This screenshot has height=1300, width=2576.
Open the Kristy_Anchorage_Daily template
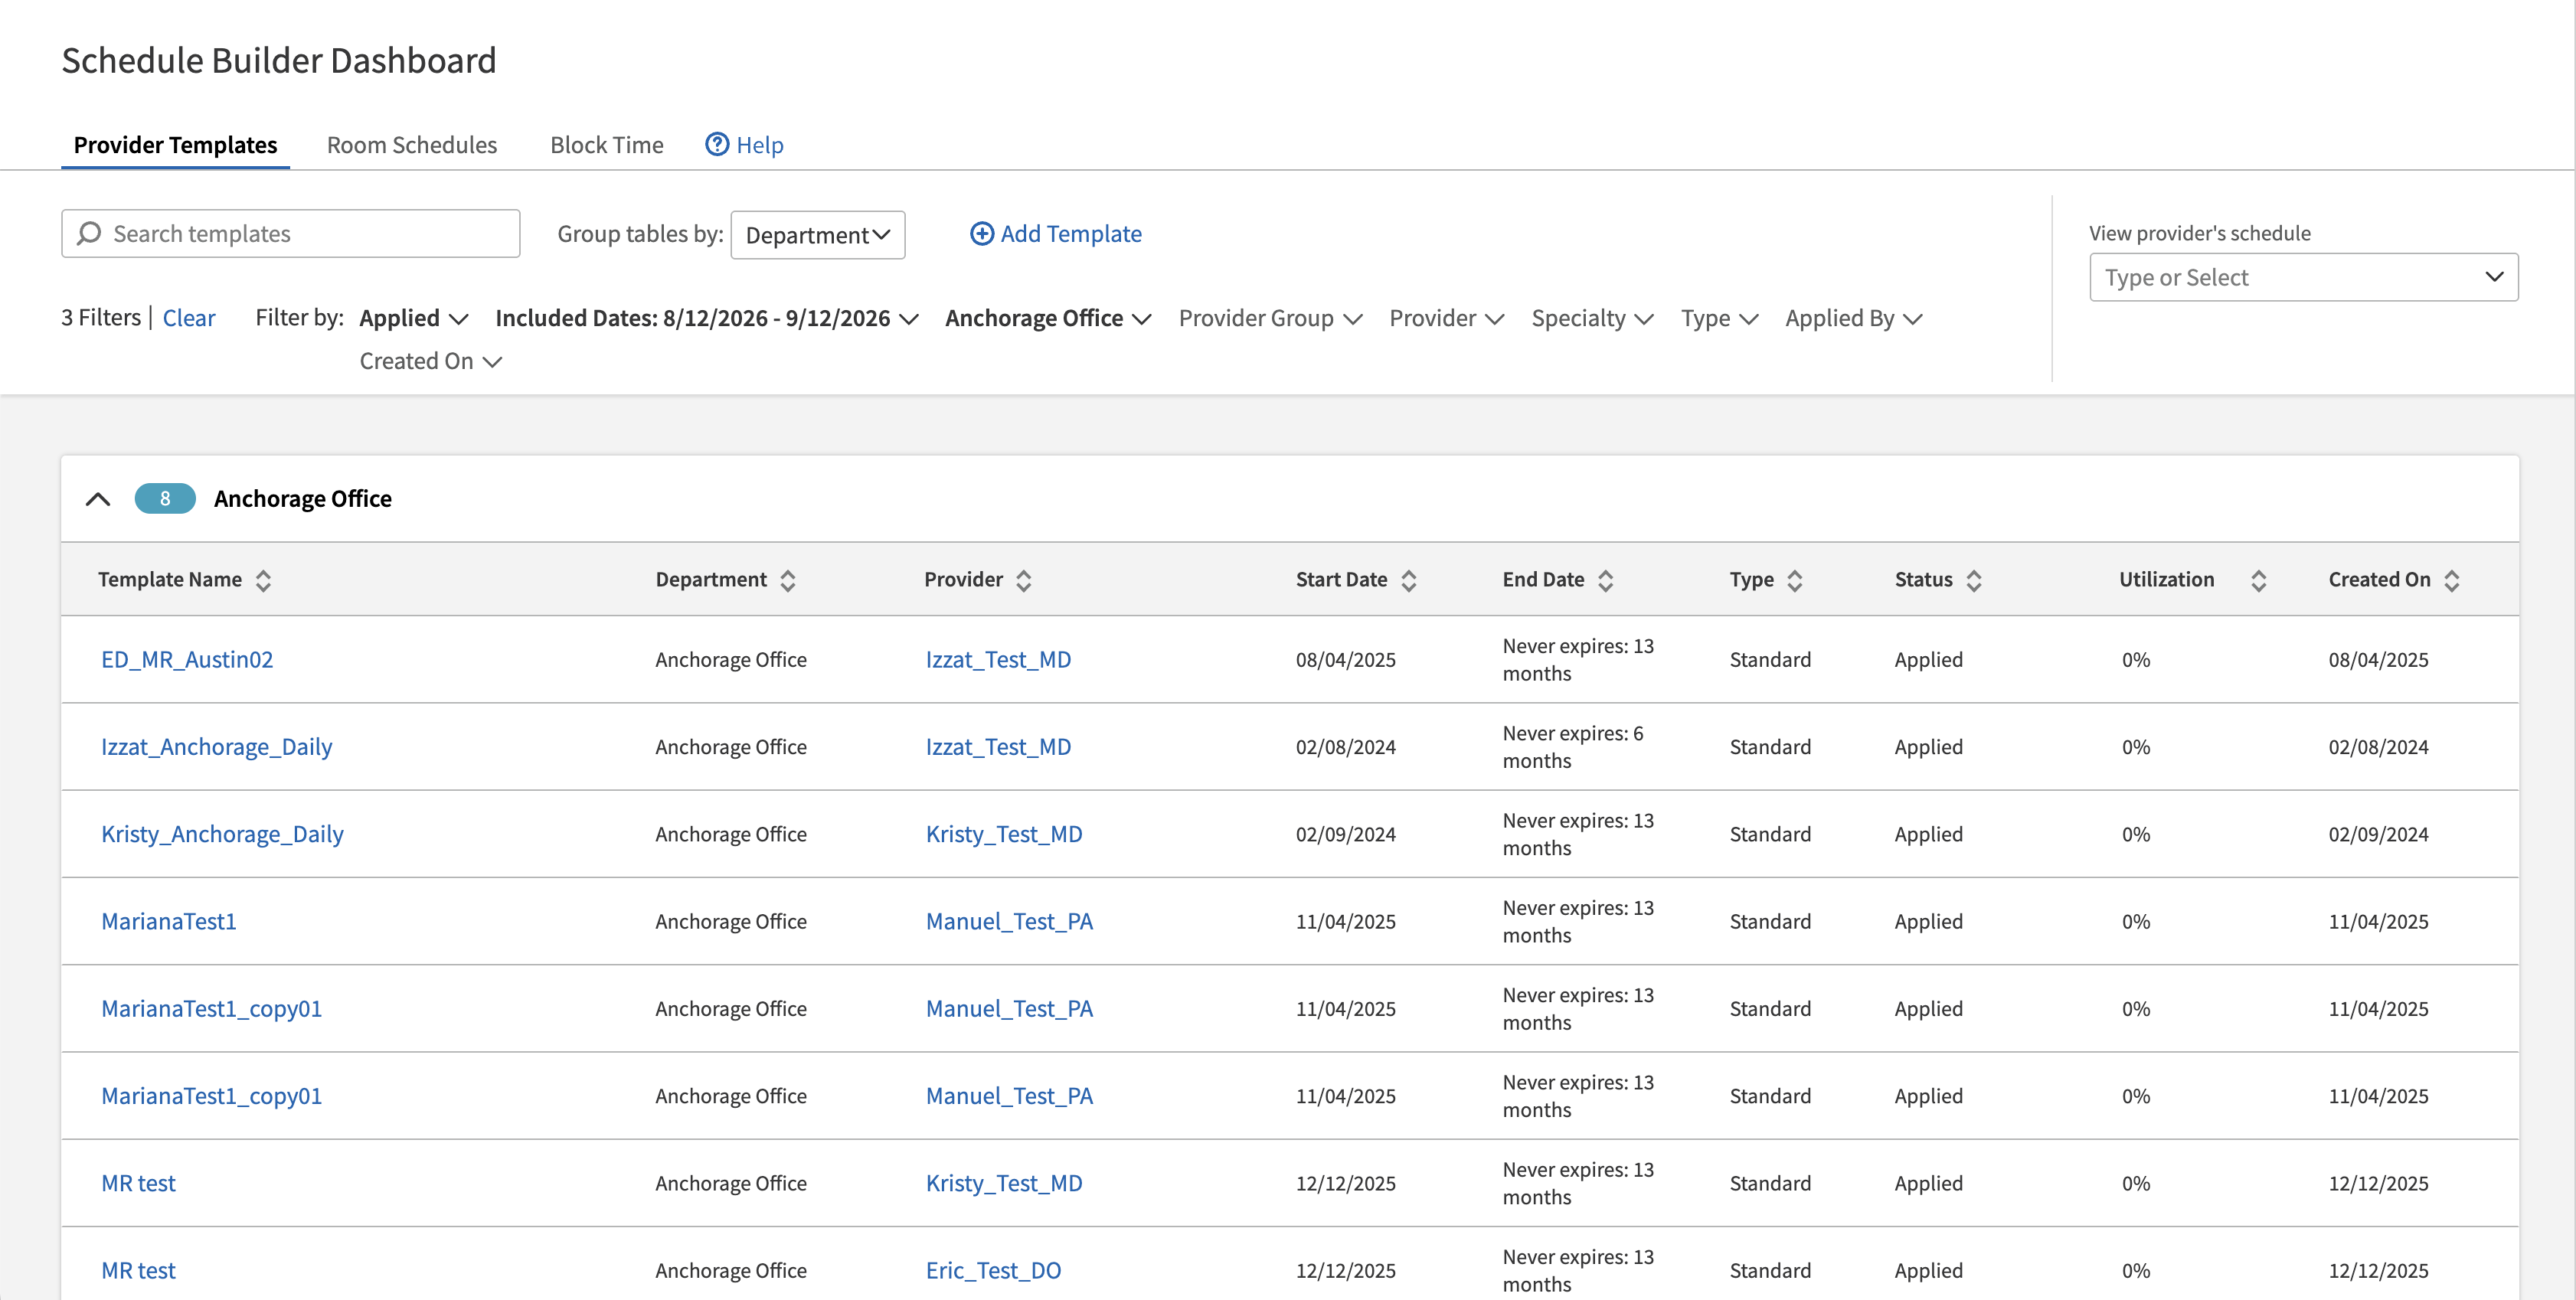pos(222,834)
